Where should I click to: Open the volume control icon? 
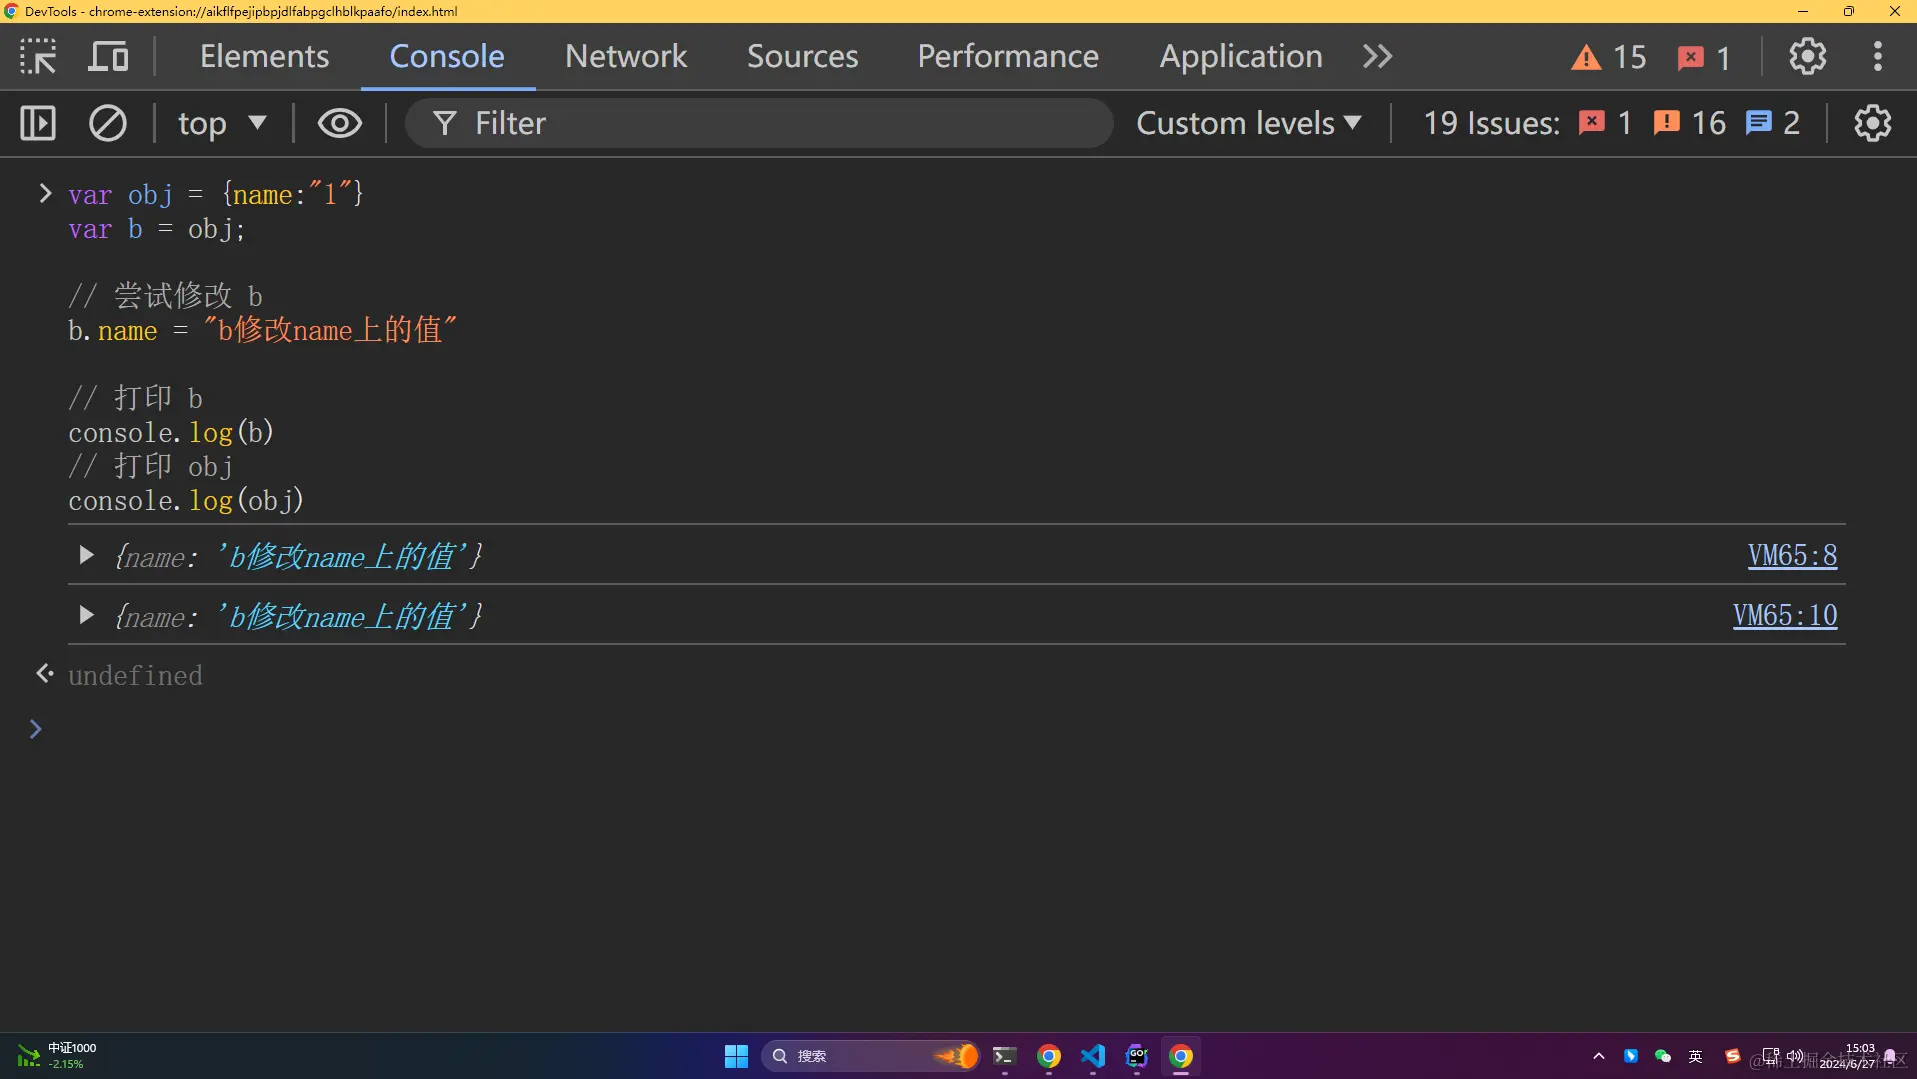(1795, 1056)
